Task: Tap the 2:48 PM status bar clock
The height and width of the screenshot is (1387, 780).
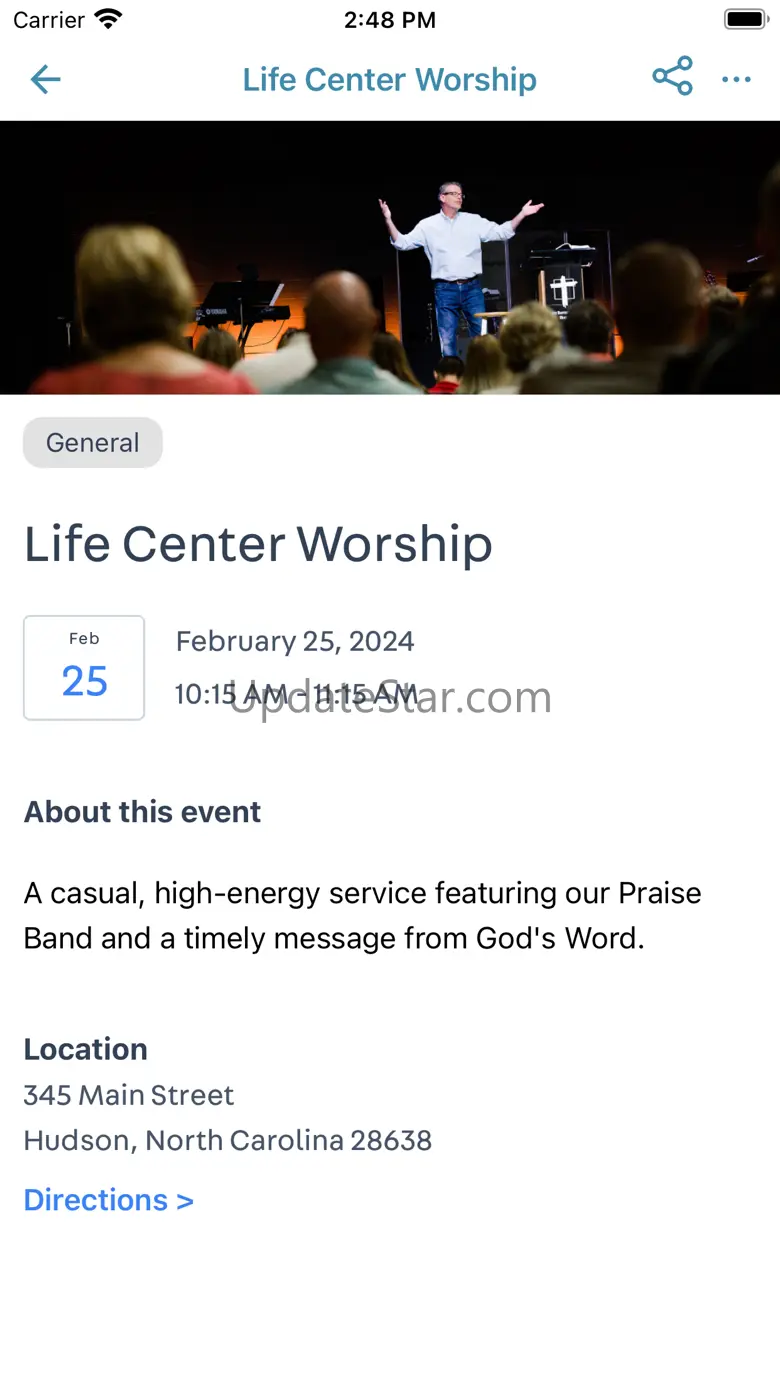Action: [390, 19]
